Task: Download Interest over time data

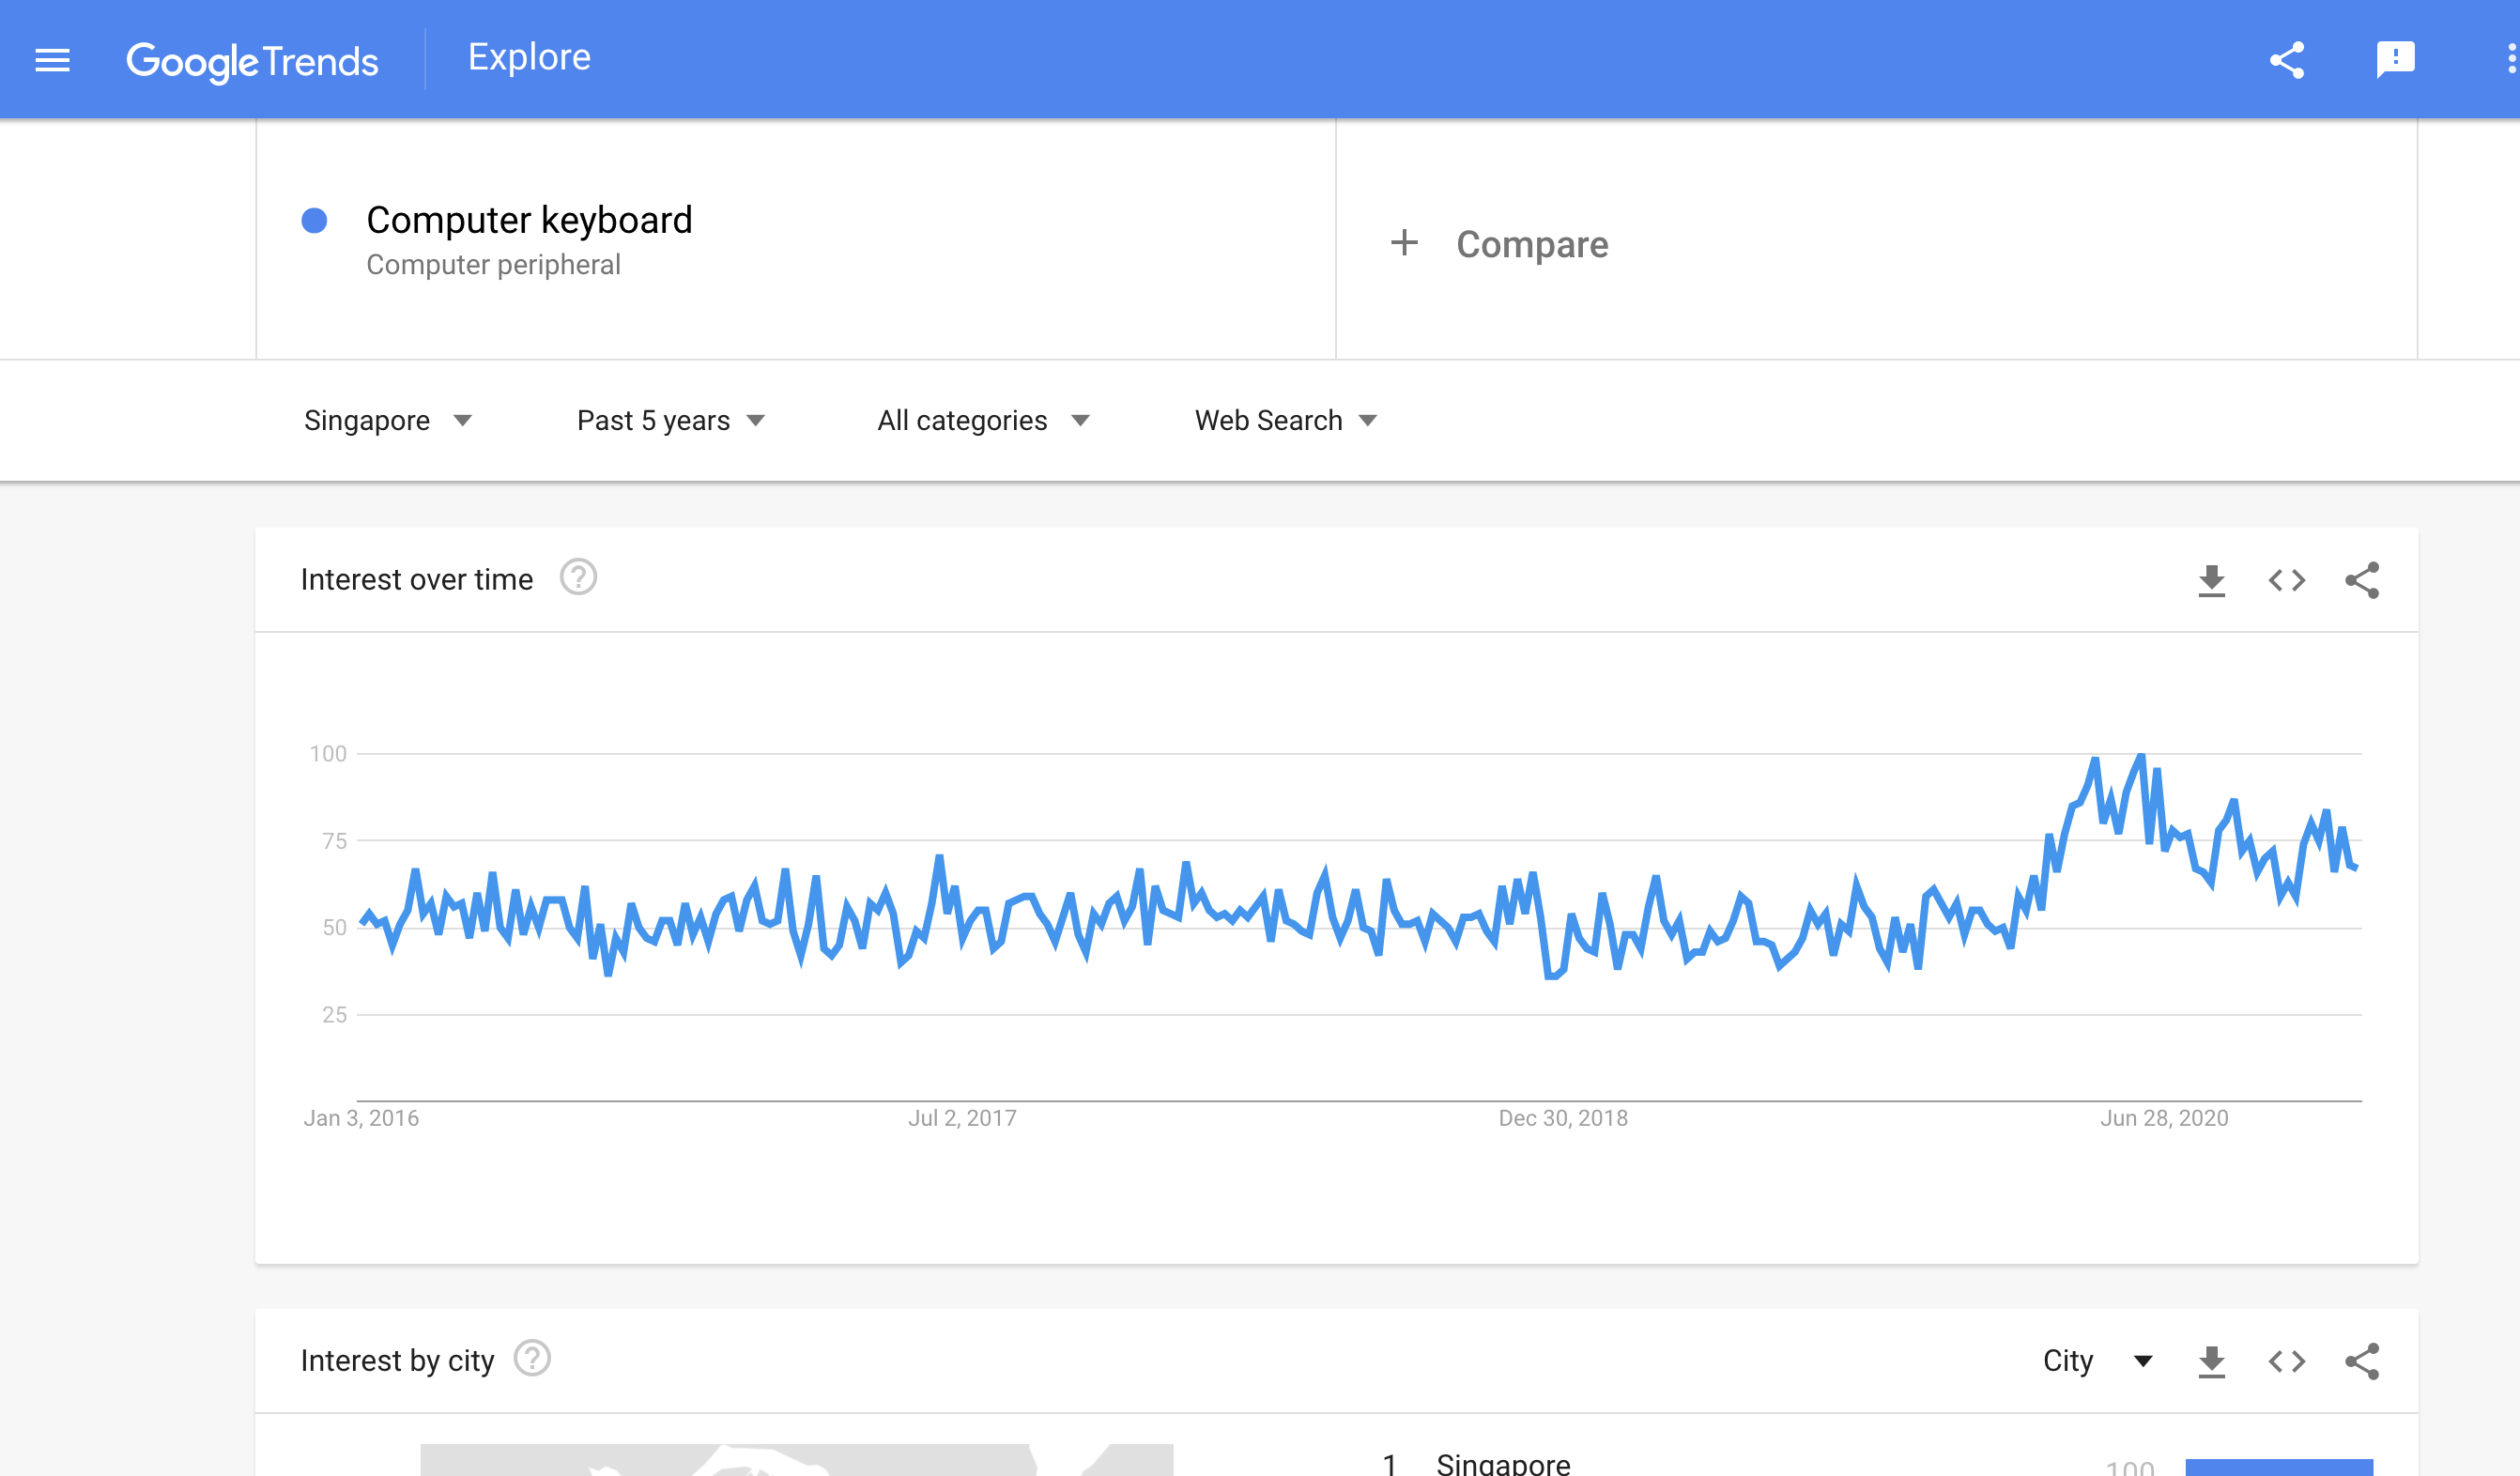Action: click(2211, 580)
